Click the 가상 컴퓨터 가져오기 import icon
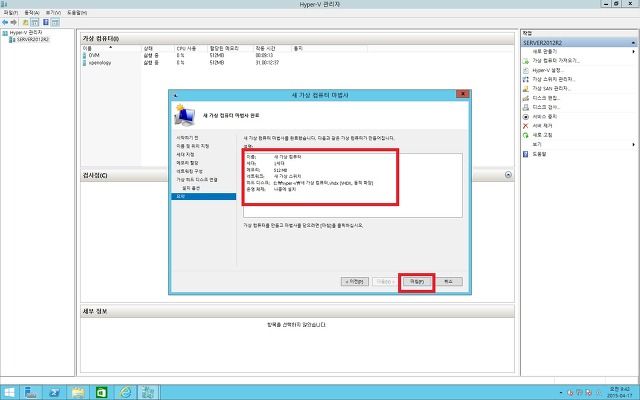The height and width of the screenshot is (400, 640). tap(526, 61)
